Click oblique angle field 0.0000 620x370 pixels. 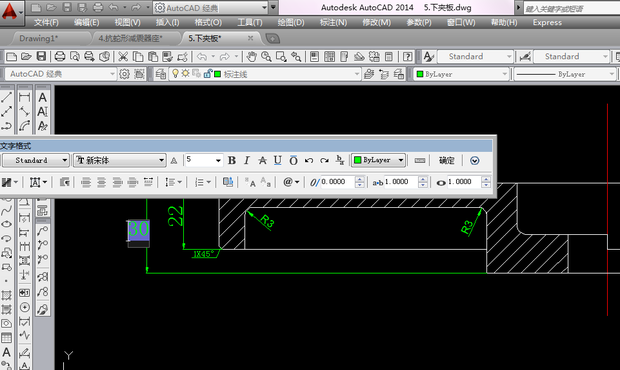point(337,182)
